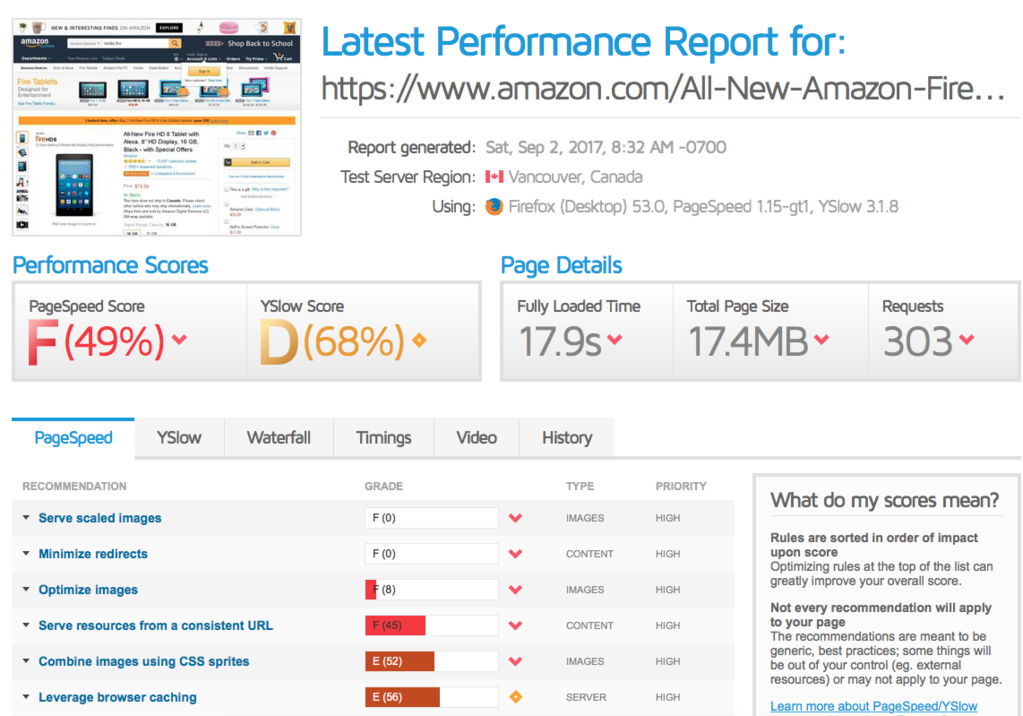Click red arrow next to Total Page Size

pos(822,339)
